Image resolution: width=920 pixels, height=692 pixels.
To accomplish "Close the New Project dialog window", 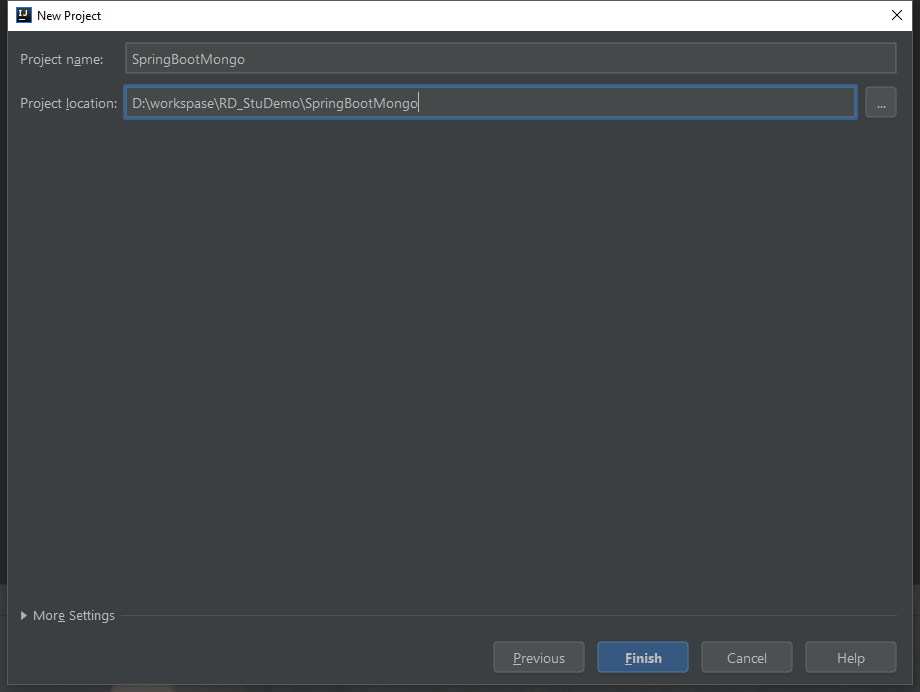I will (x=897, y=15).
